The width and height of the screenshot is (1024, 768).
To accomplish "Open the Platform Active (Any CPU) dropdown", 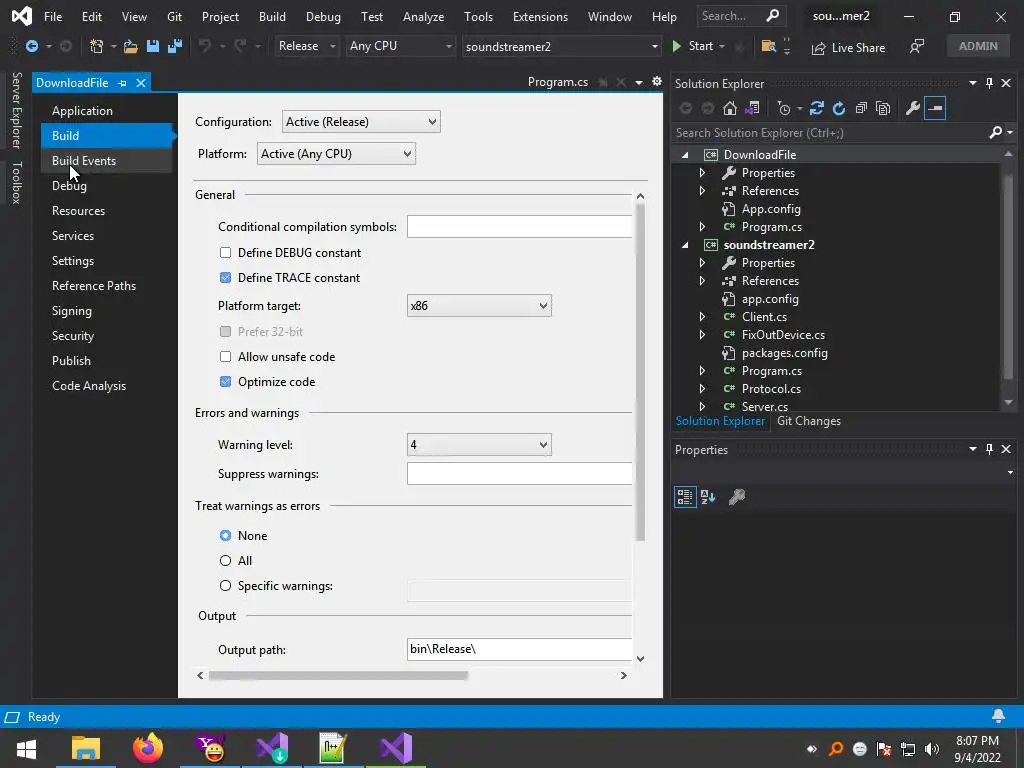I will pyautogui.click(x=336, y=153).
